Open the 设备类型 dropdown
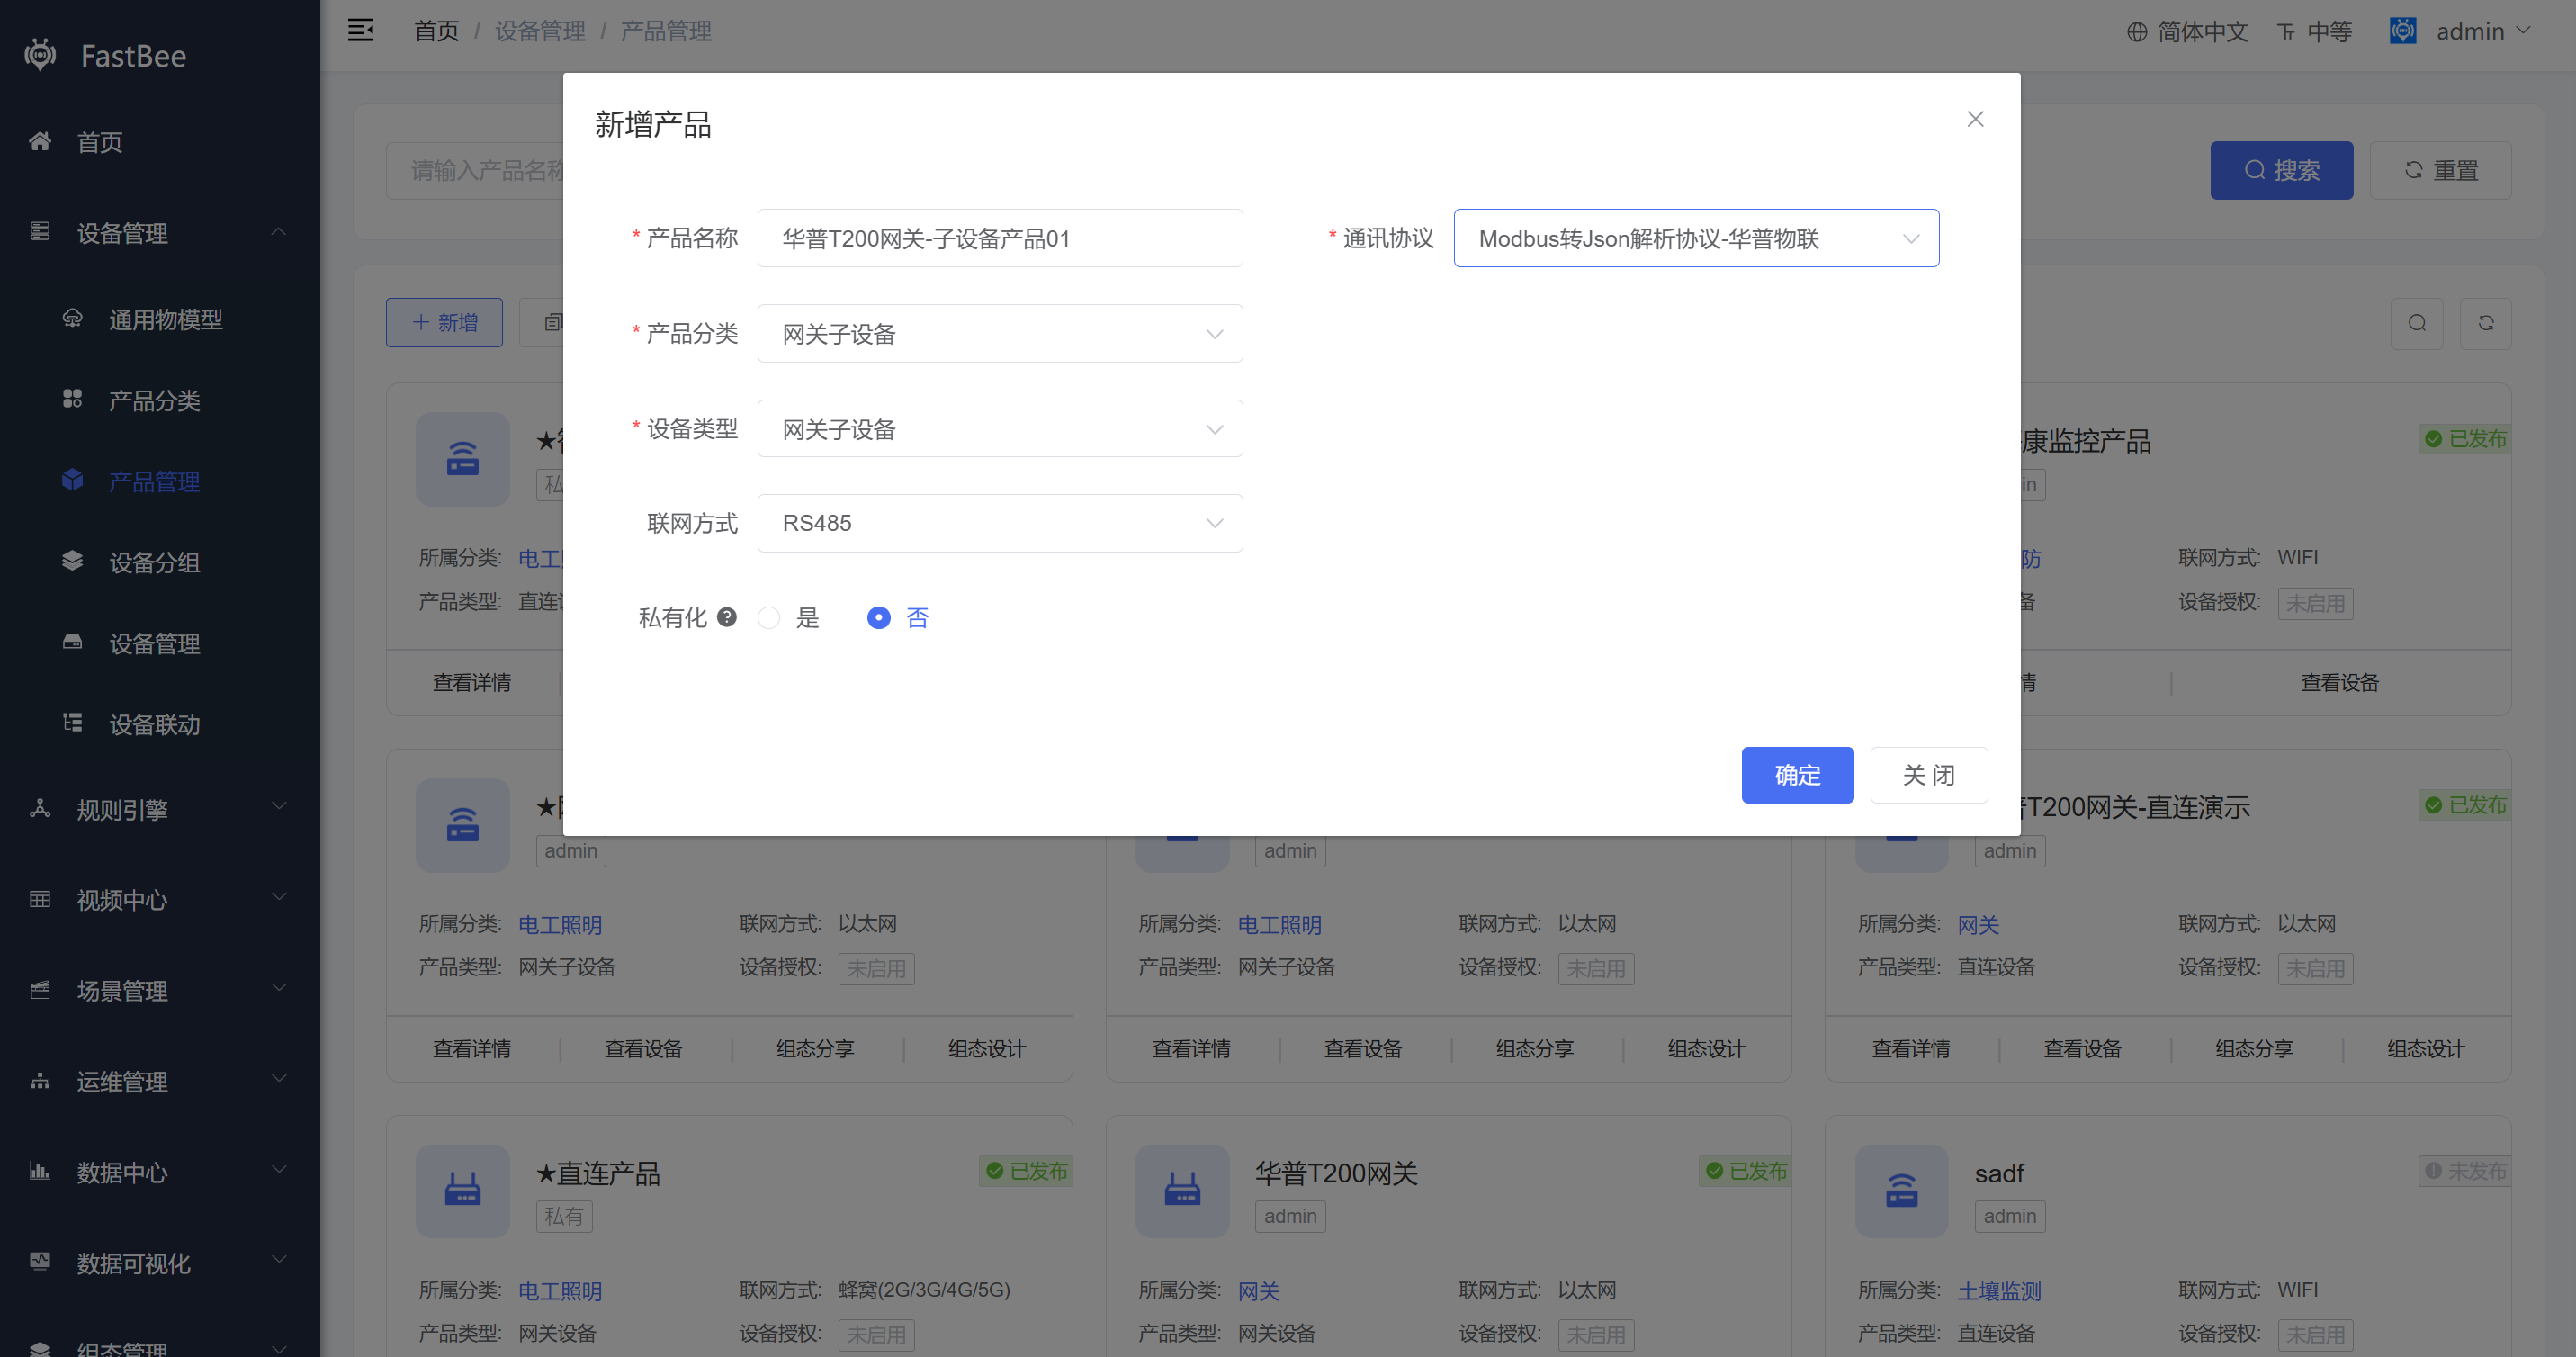 click(x=1000, y=429)
